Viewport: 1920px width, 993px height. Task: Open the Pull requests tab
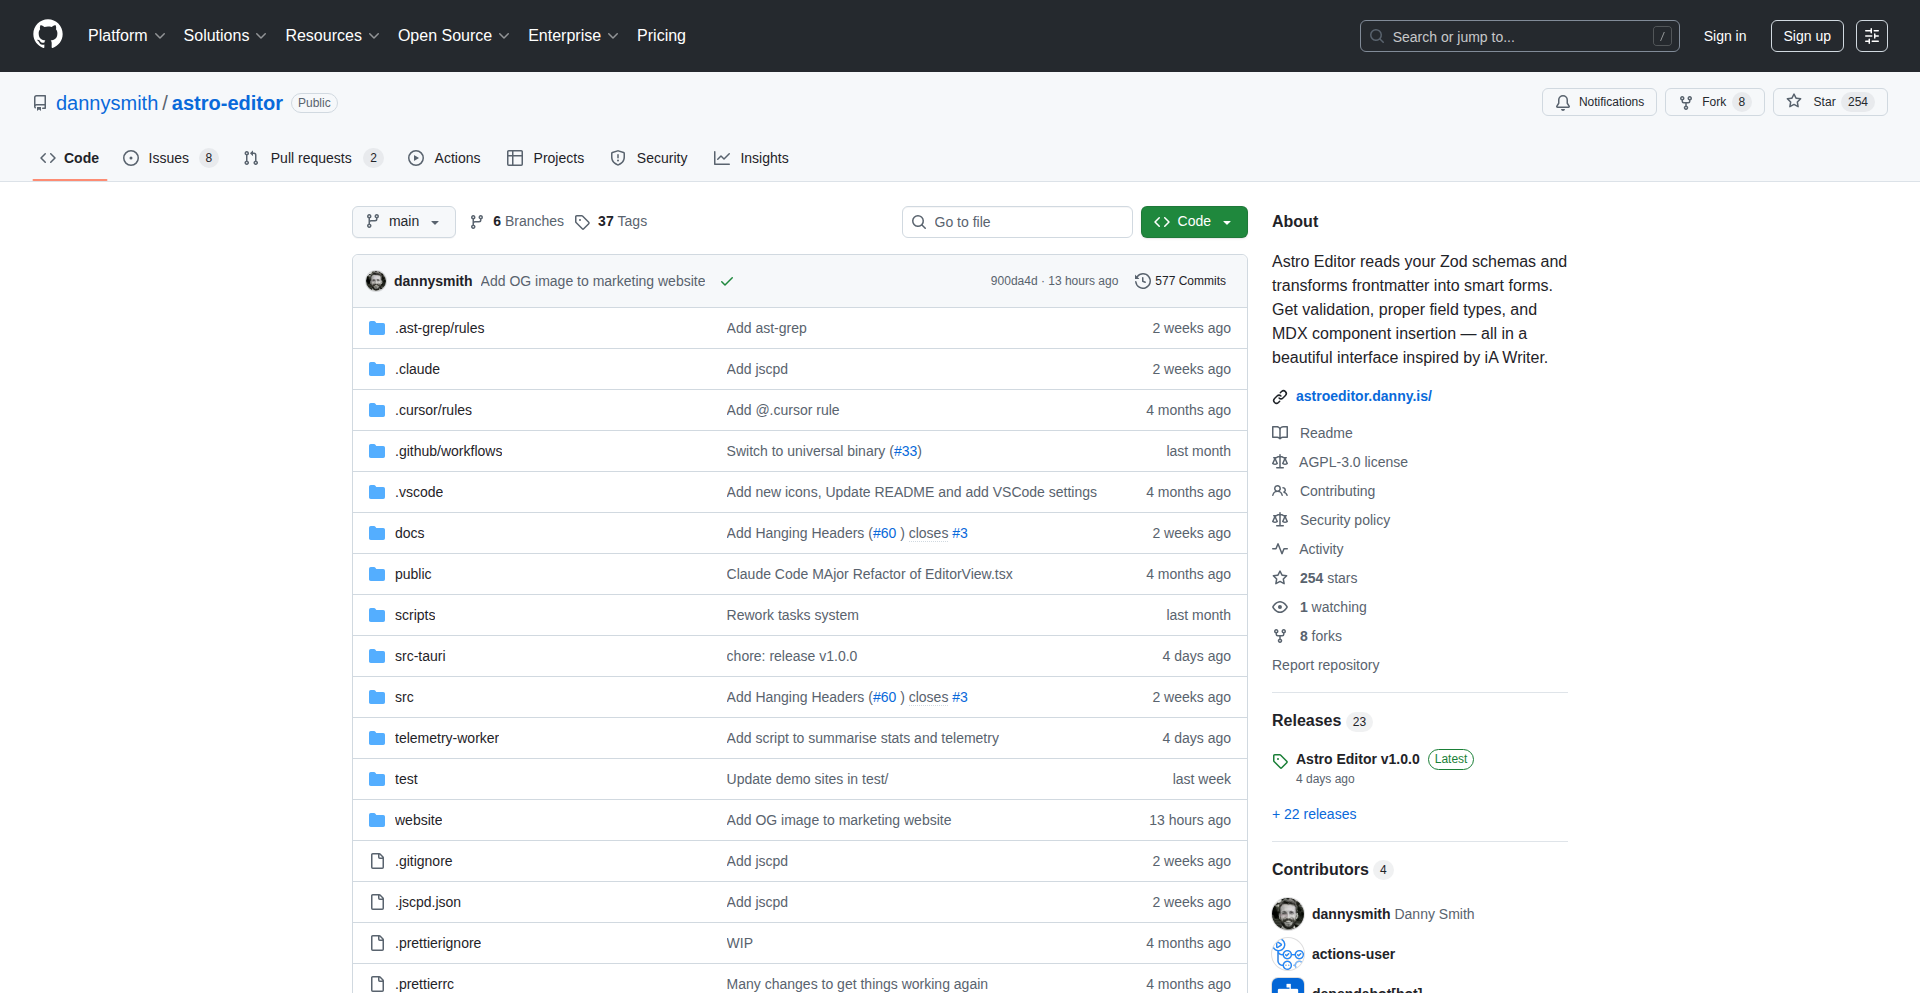point(311,157)
